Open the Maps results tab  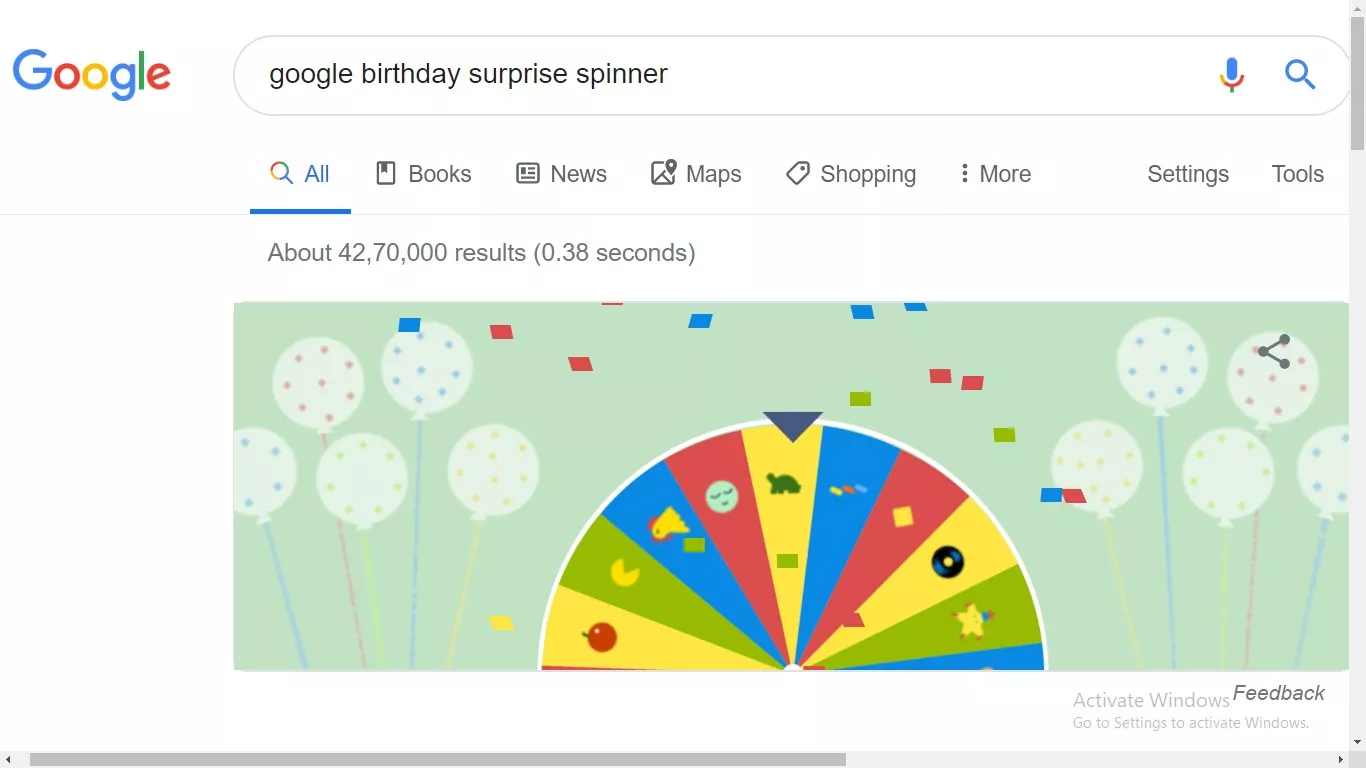[x=696, y=174]
